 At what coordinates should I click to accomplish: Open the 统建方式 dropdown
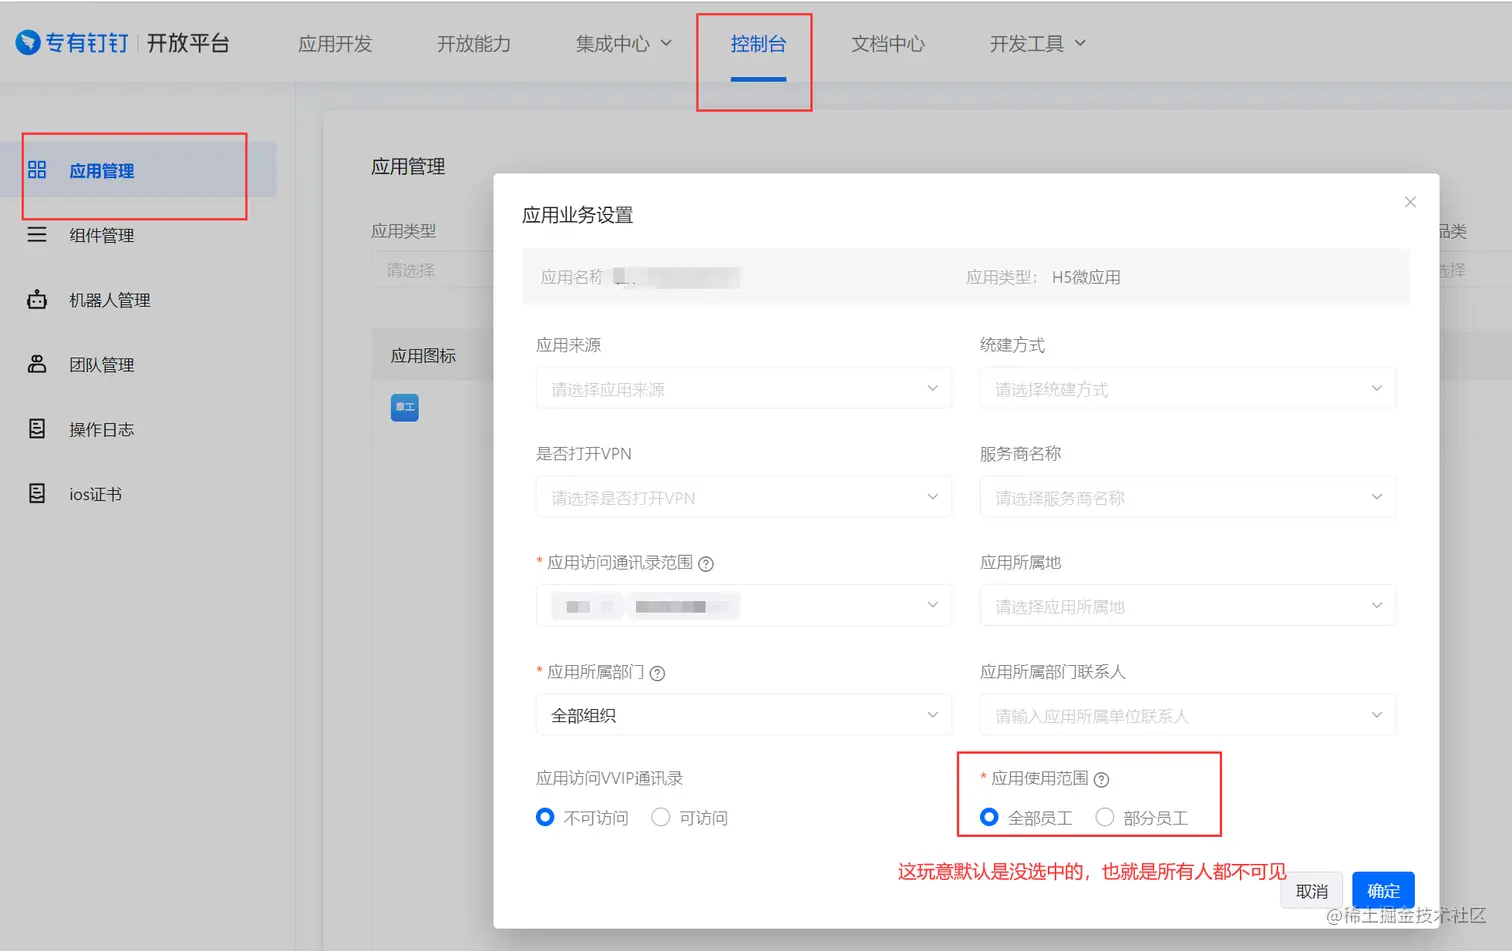click(x=1188, y=388)
